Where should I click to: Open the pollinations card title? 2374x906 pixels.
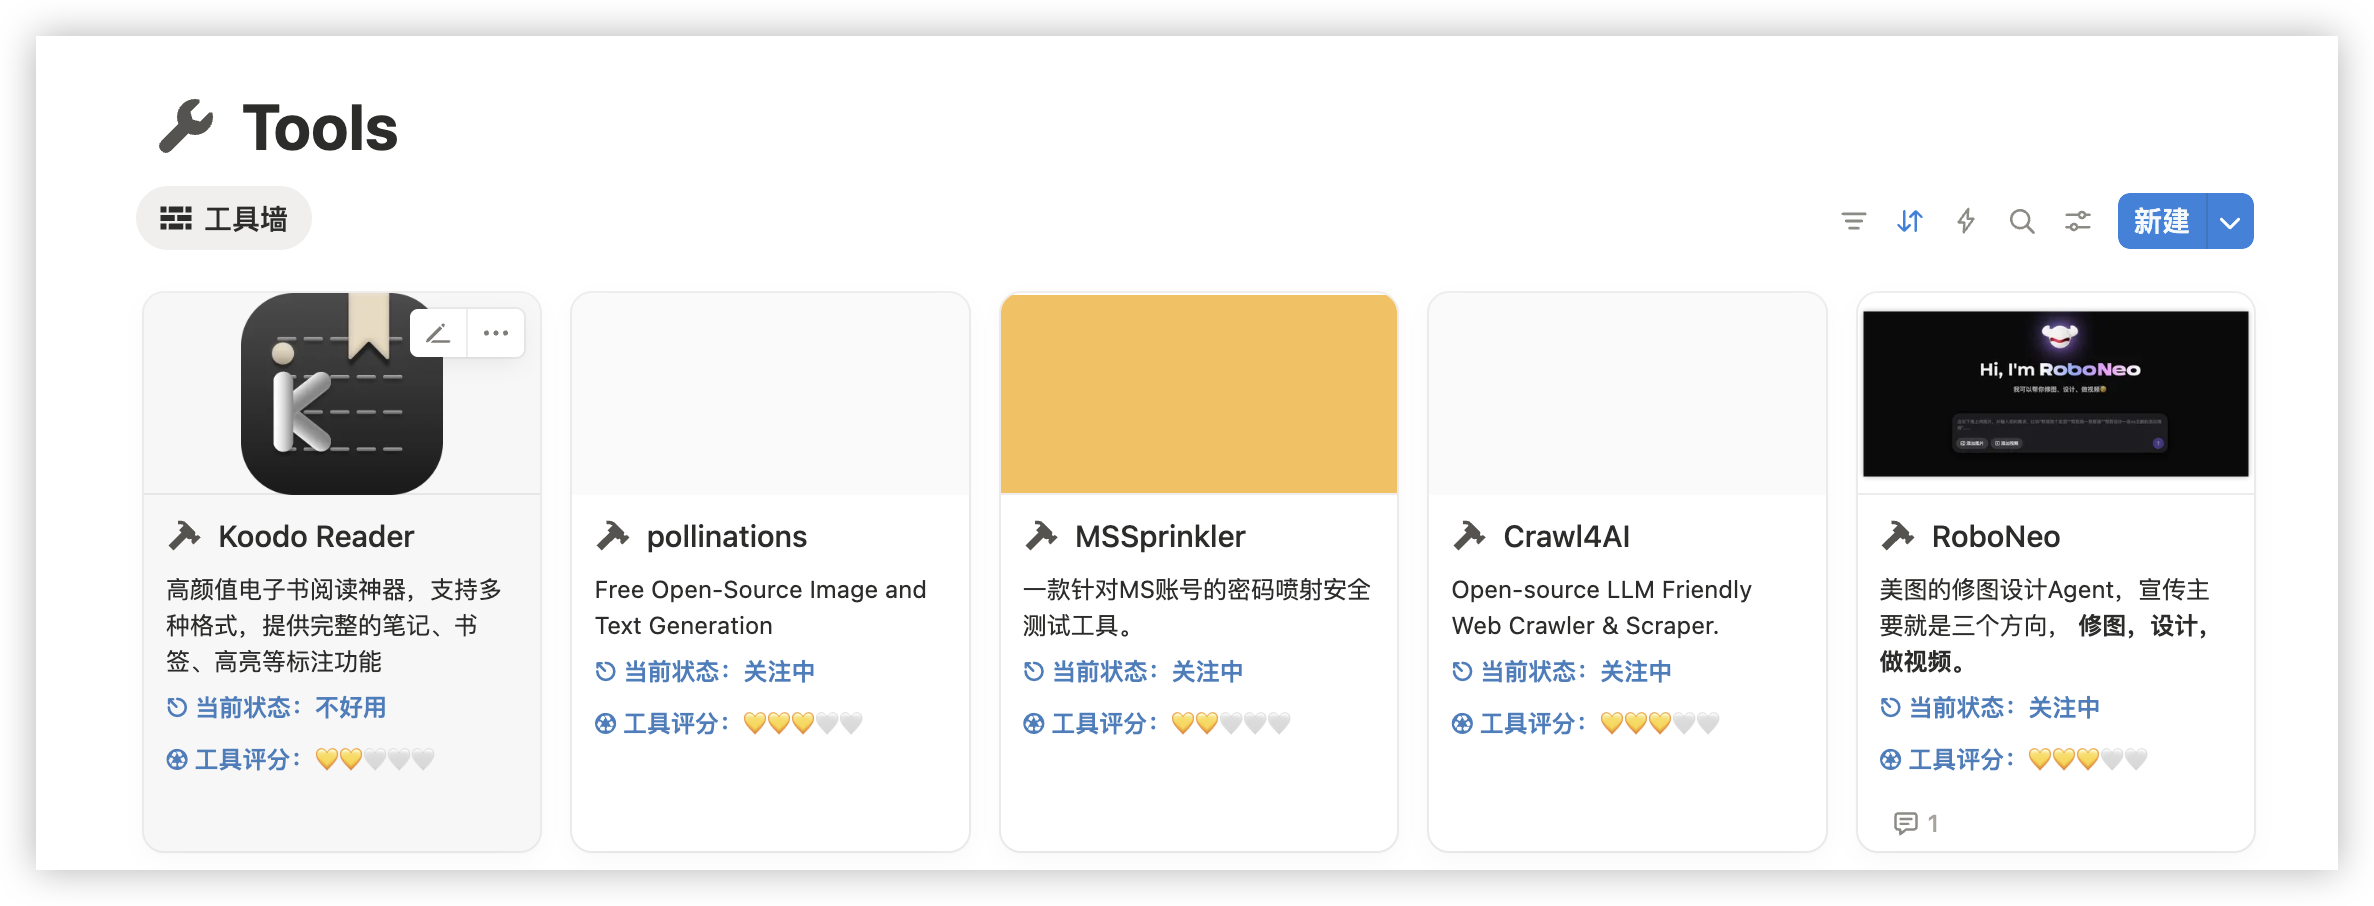click(726, 537)
